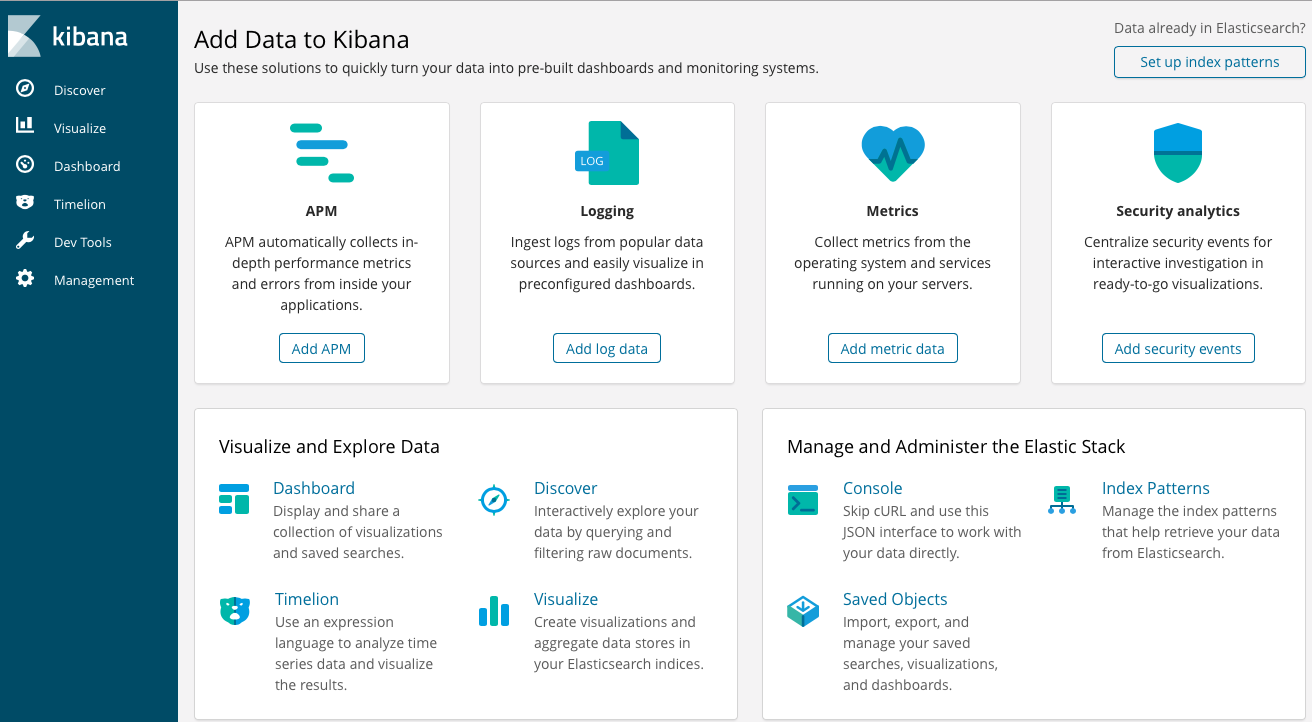Click the Metrics heartbeat icon
The height and width of the screenshot is (722, 1312).
[893, 152]
